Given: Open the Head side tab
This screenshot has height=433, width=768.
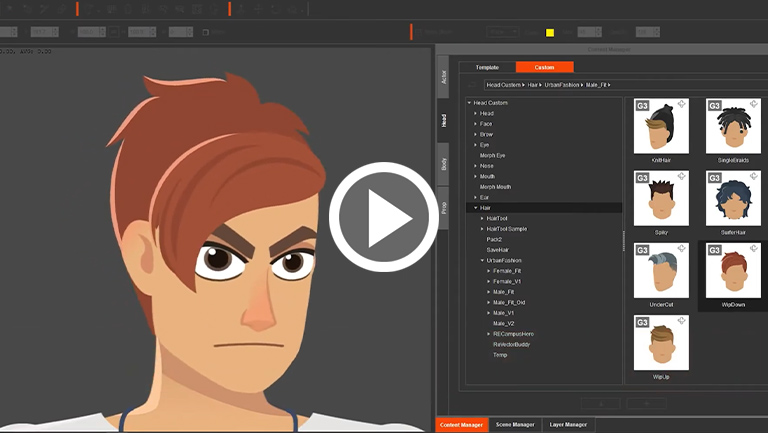Looking at the screenshot, I should [443, 120].
